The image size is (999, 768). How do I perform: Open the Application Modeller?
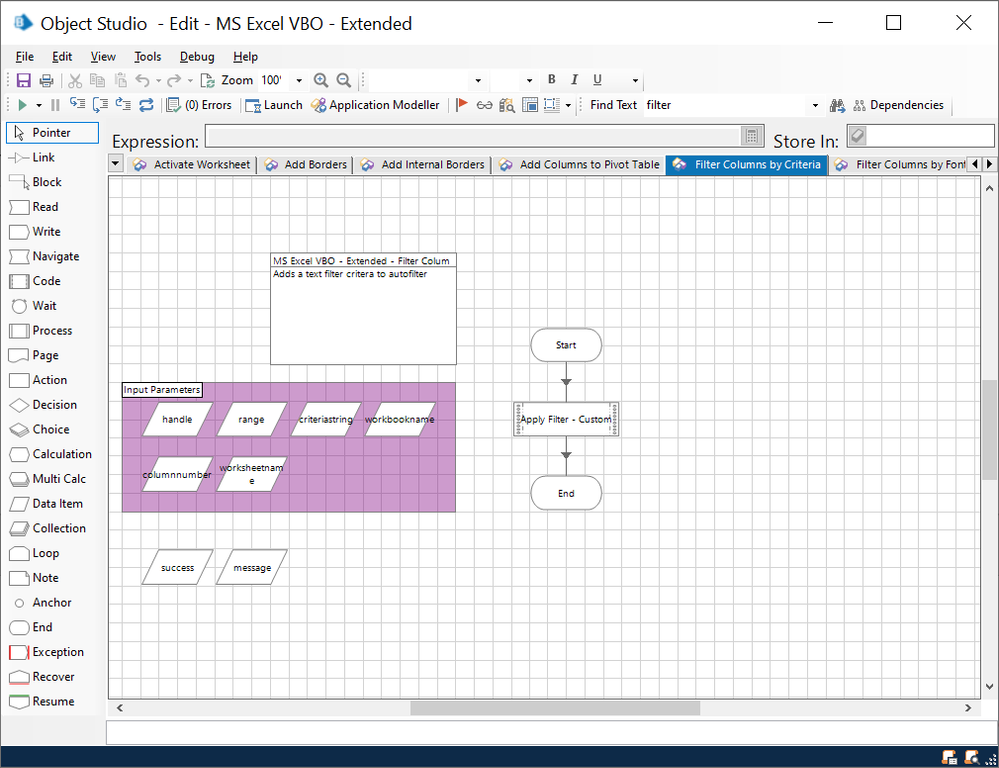coord(375,105)
